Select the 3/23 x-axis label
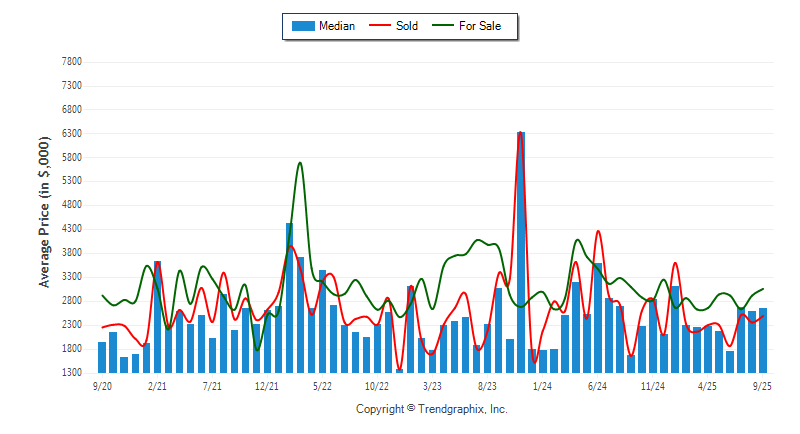 (432, 385)
